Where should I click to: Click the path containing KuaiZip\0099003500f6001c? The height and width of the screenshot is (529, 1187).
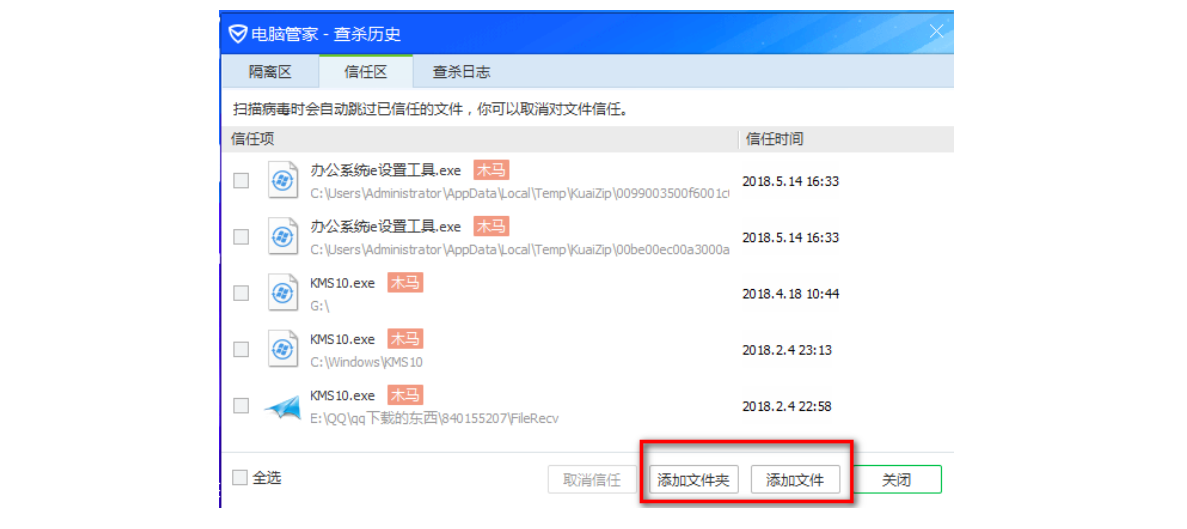520,193
